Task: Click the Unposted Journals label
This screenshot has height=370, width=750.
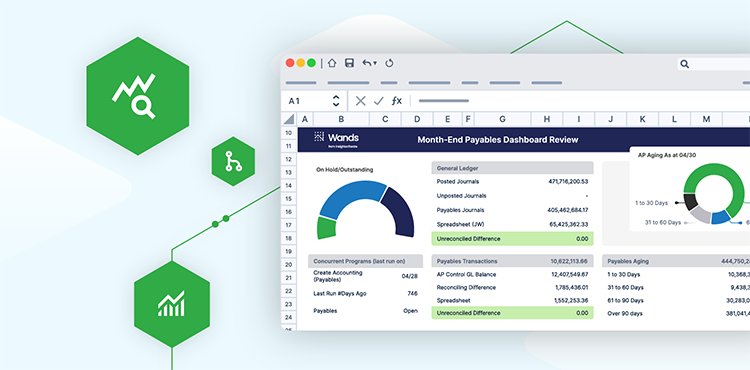Action: [x=462, y=196]
